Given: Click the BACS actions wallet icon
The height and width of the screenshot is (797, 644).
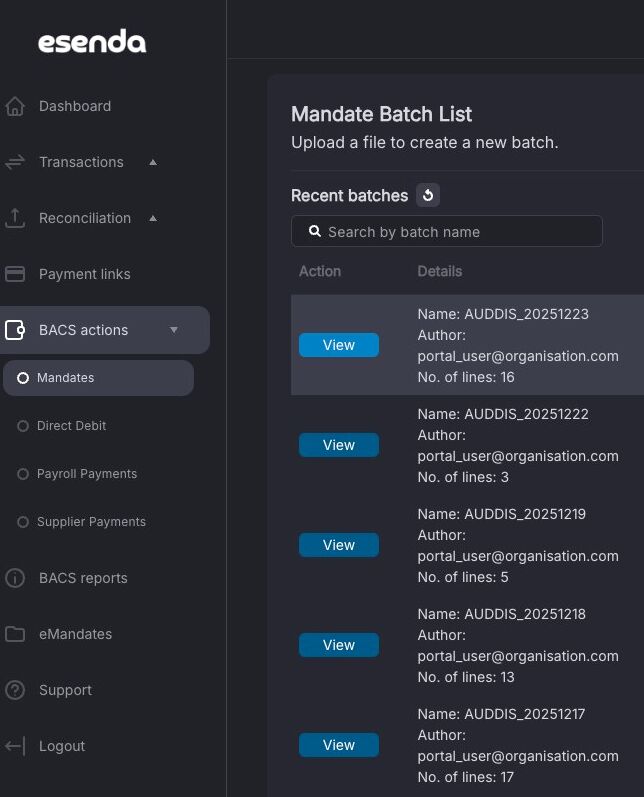Looking at the screenshot, I should tap(15, 330).
